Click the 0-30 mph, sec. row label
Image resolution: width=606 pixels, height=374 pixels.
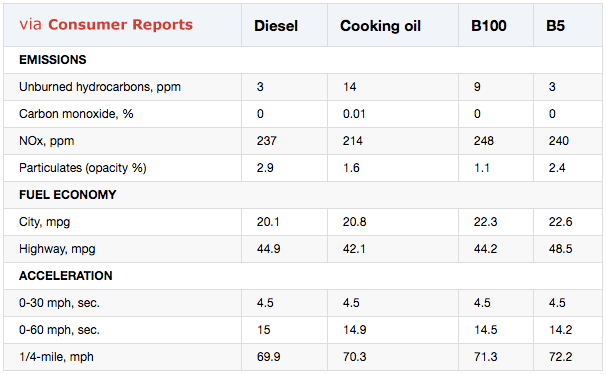point(59,303)
